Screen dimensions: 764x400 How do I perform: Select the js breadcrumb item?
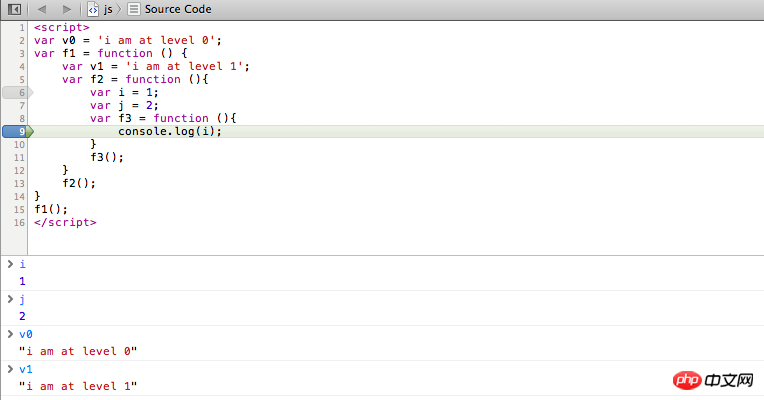[108, 9]
